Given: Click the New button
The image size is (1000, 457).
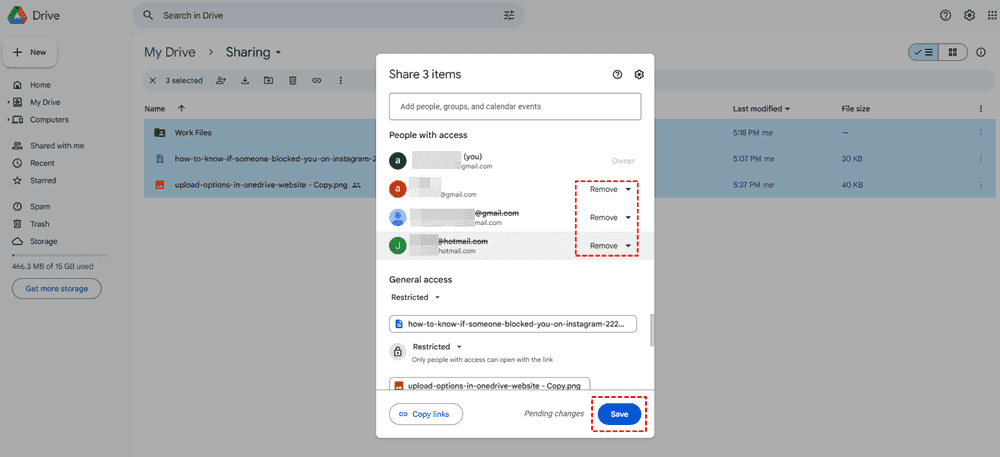Looking at the screenshot, I should (30, 52).
